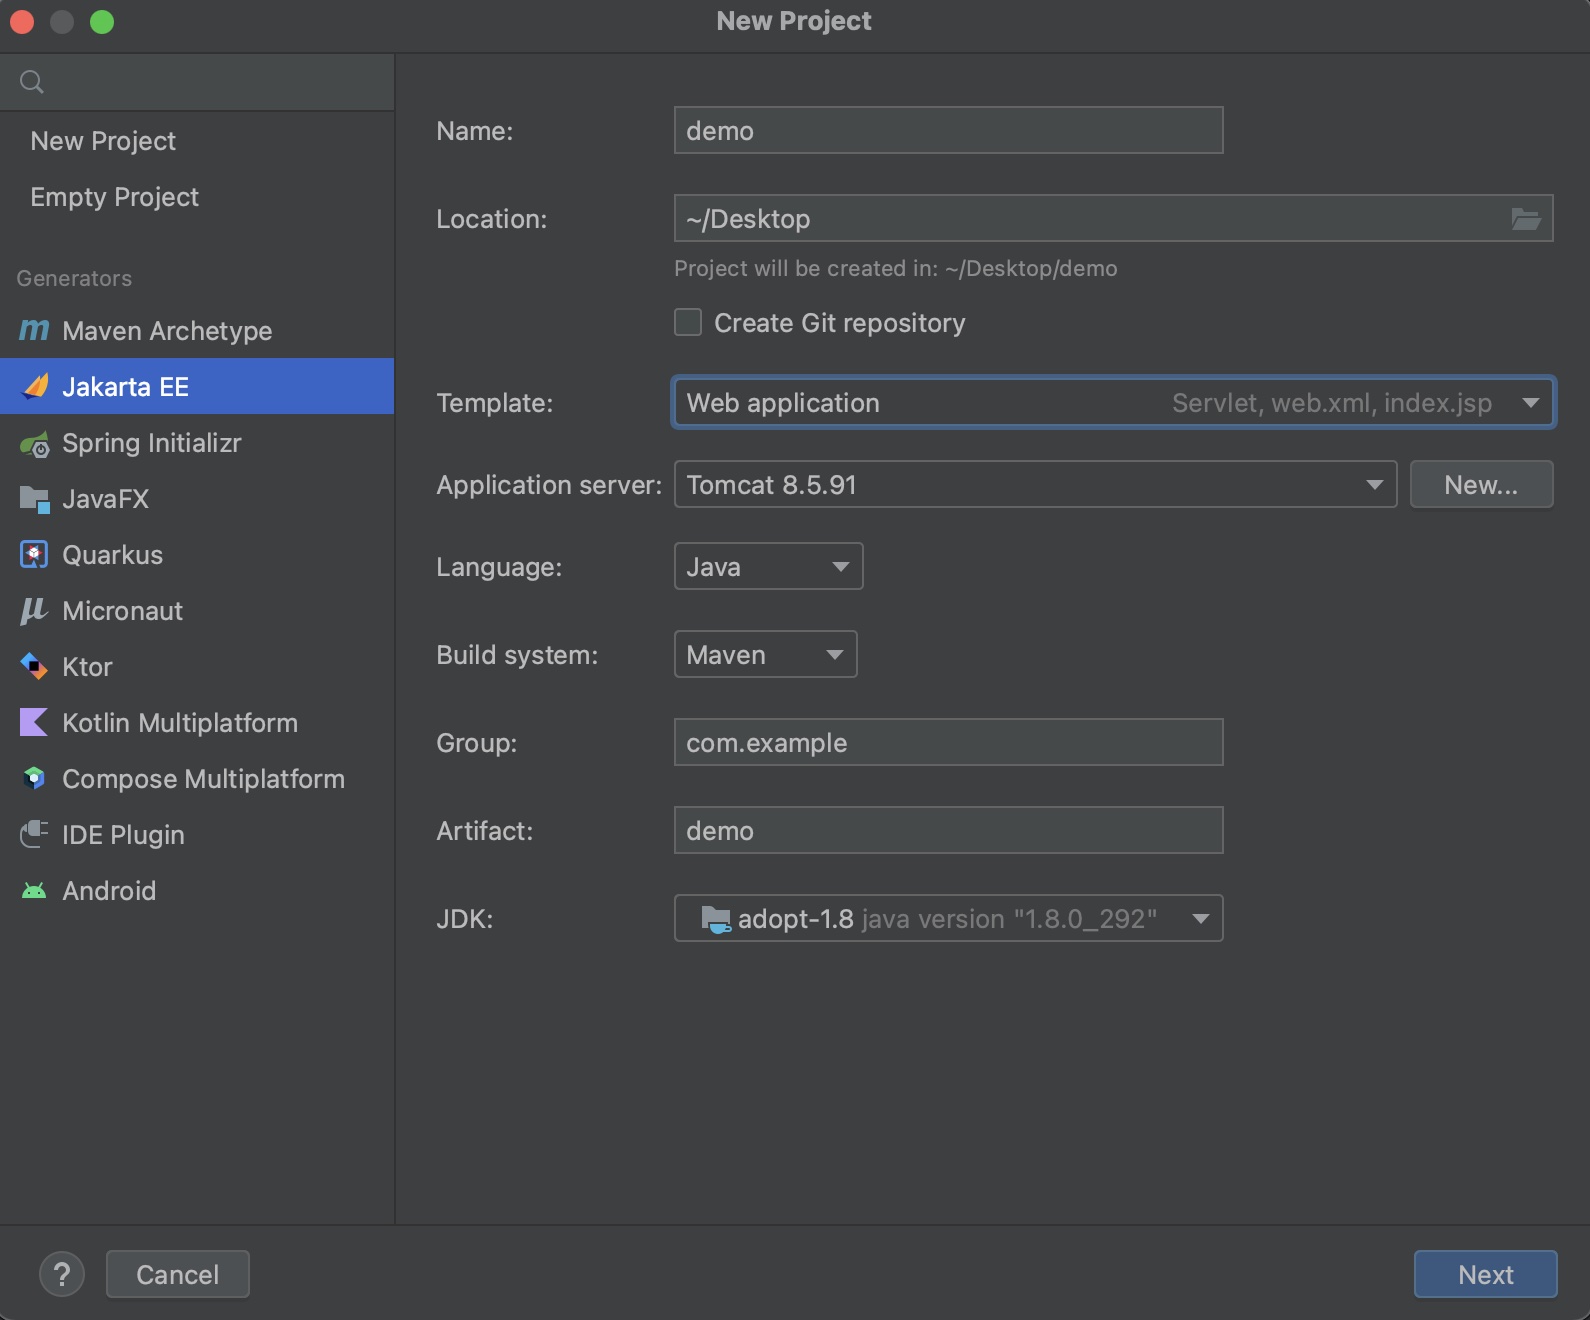Click the Ktor diamond icon
Image resolution: width=1590 pixels, height=1320 pixels.
tap(34, 667)
